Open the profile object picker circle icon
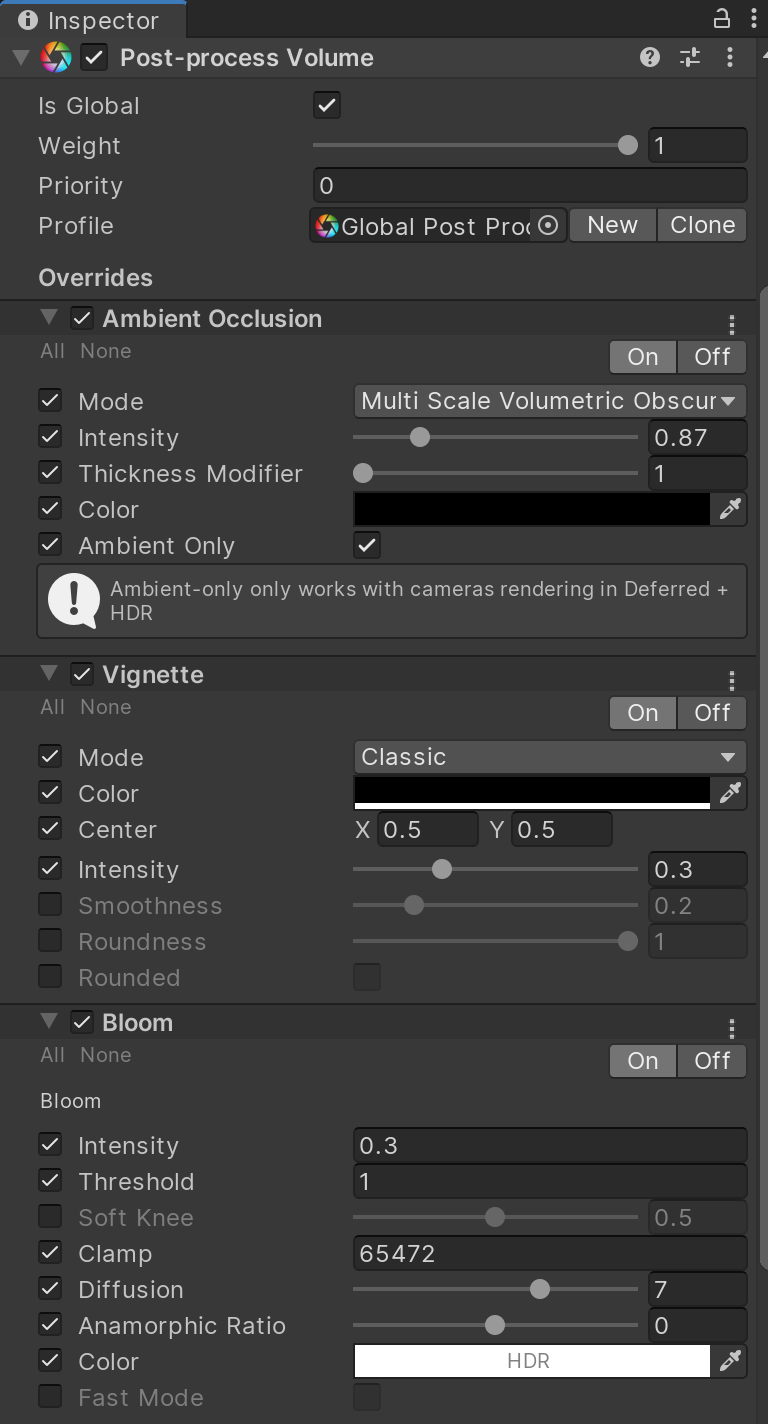The height and width of the screenshot is (1424, 768). coord(548,224)
